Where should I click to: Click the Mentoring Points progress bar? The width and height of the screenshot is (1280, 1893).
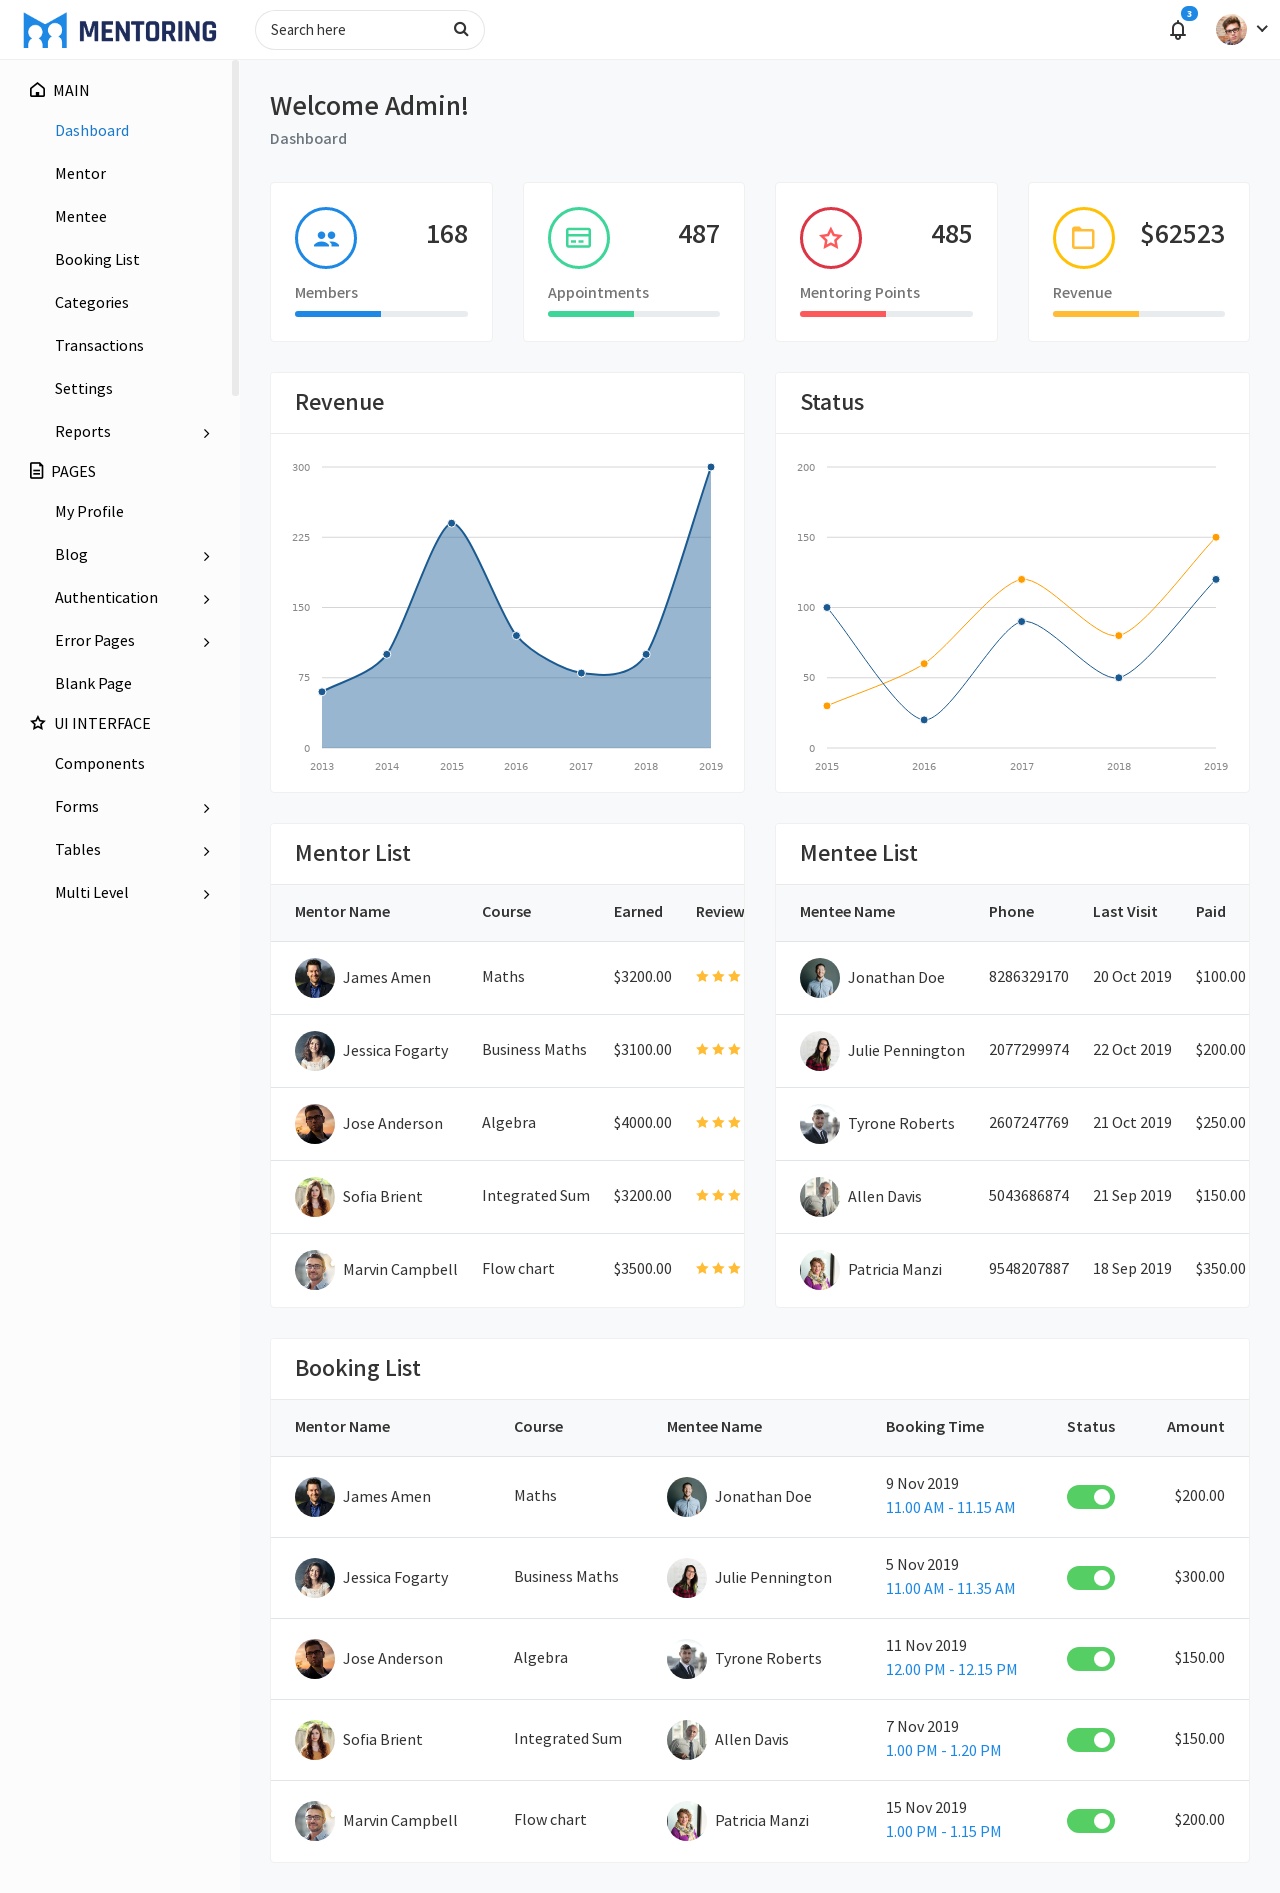pyautogui.click(x=886, y=314)
